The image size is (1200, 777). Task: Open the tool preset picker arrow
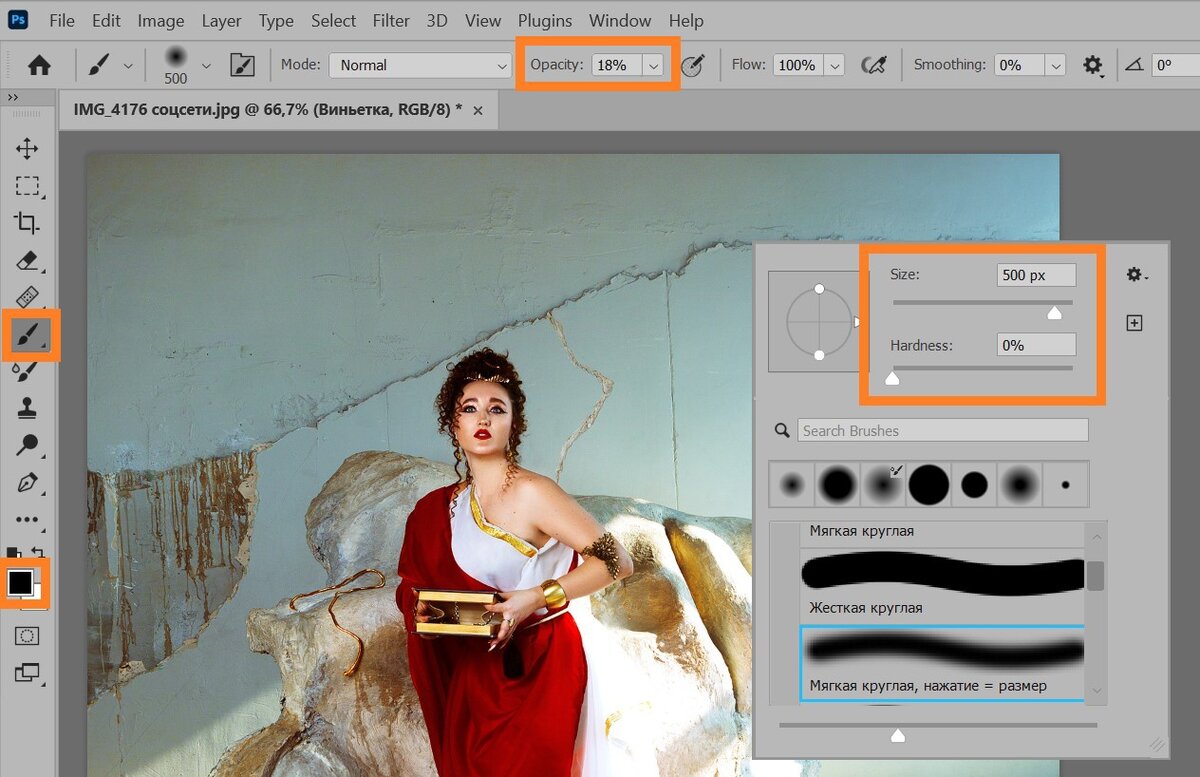click(128, 65)
